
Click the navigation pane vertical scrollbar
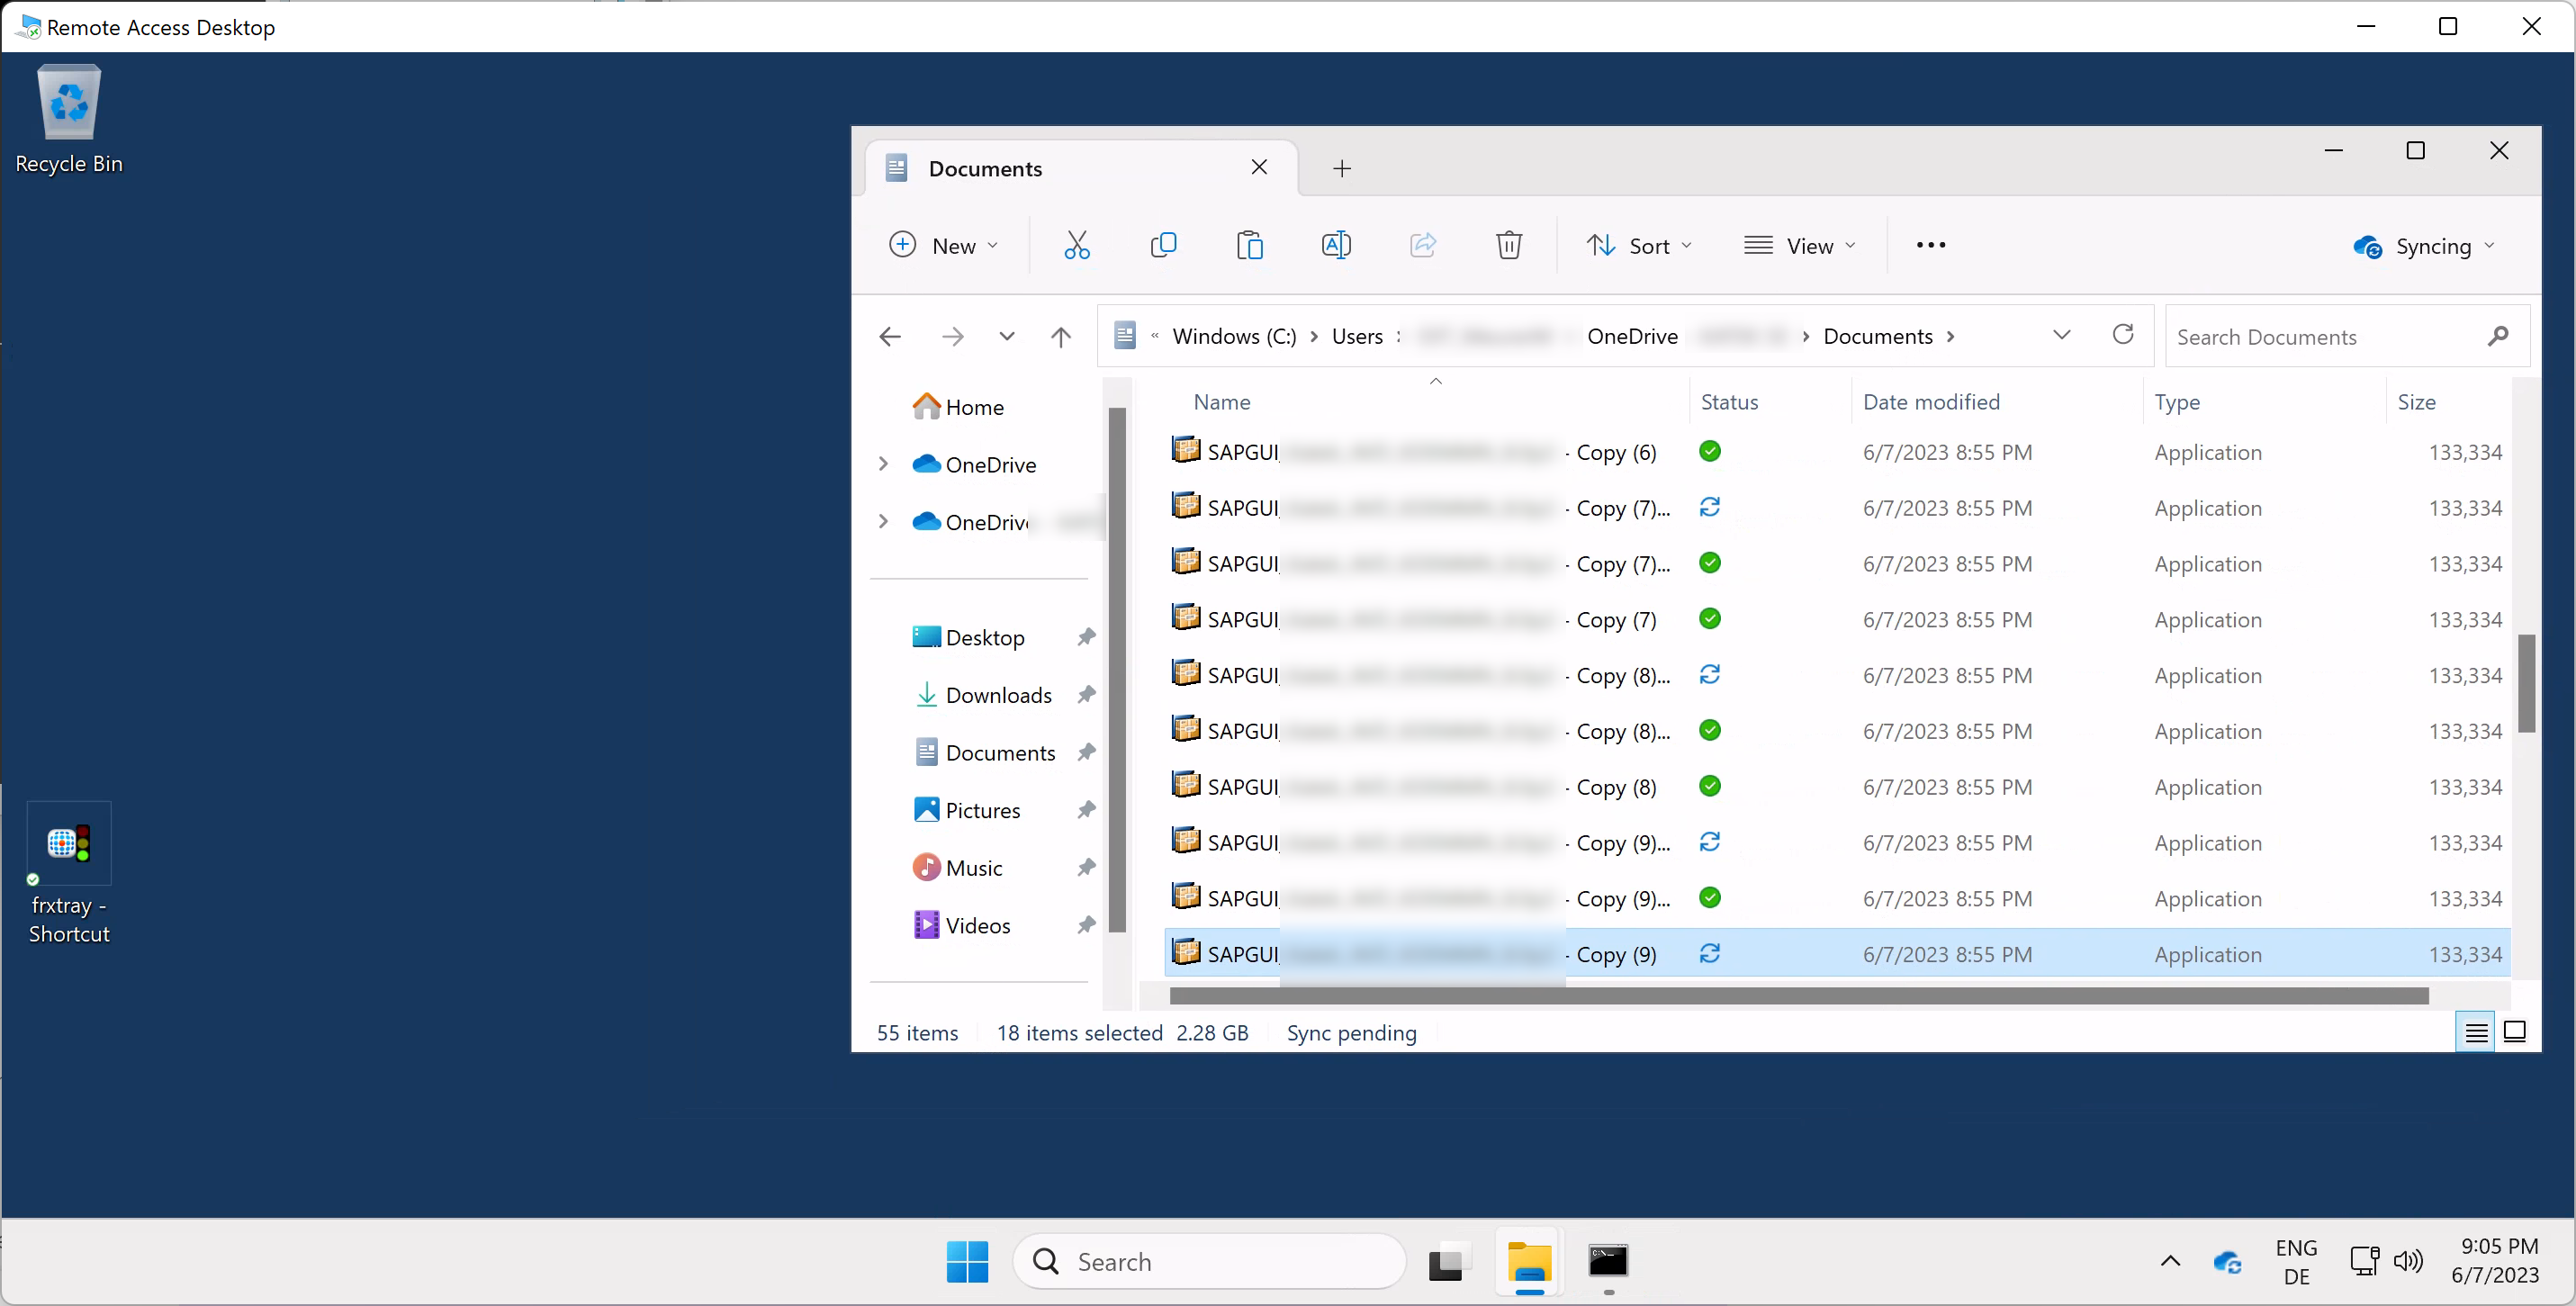(x=1117, y=669)
